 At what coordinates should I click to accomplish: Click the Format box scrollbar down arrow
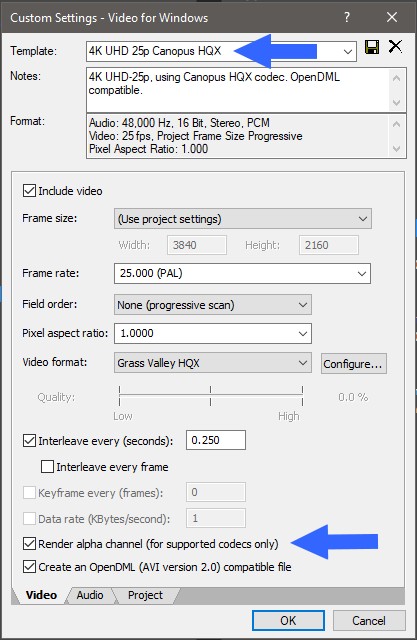[397, 149]
